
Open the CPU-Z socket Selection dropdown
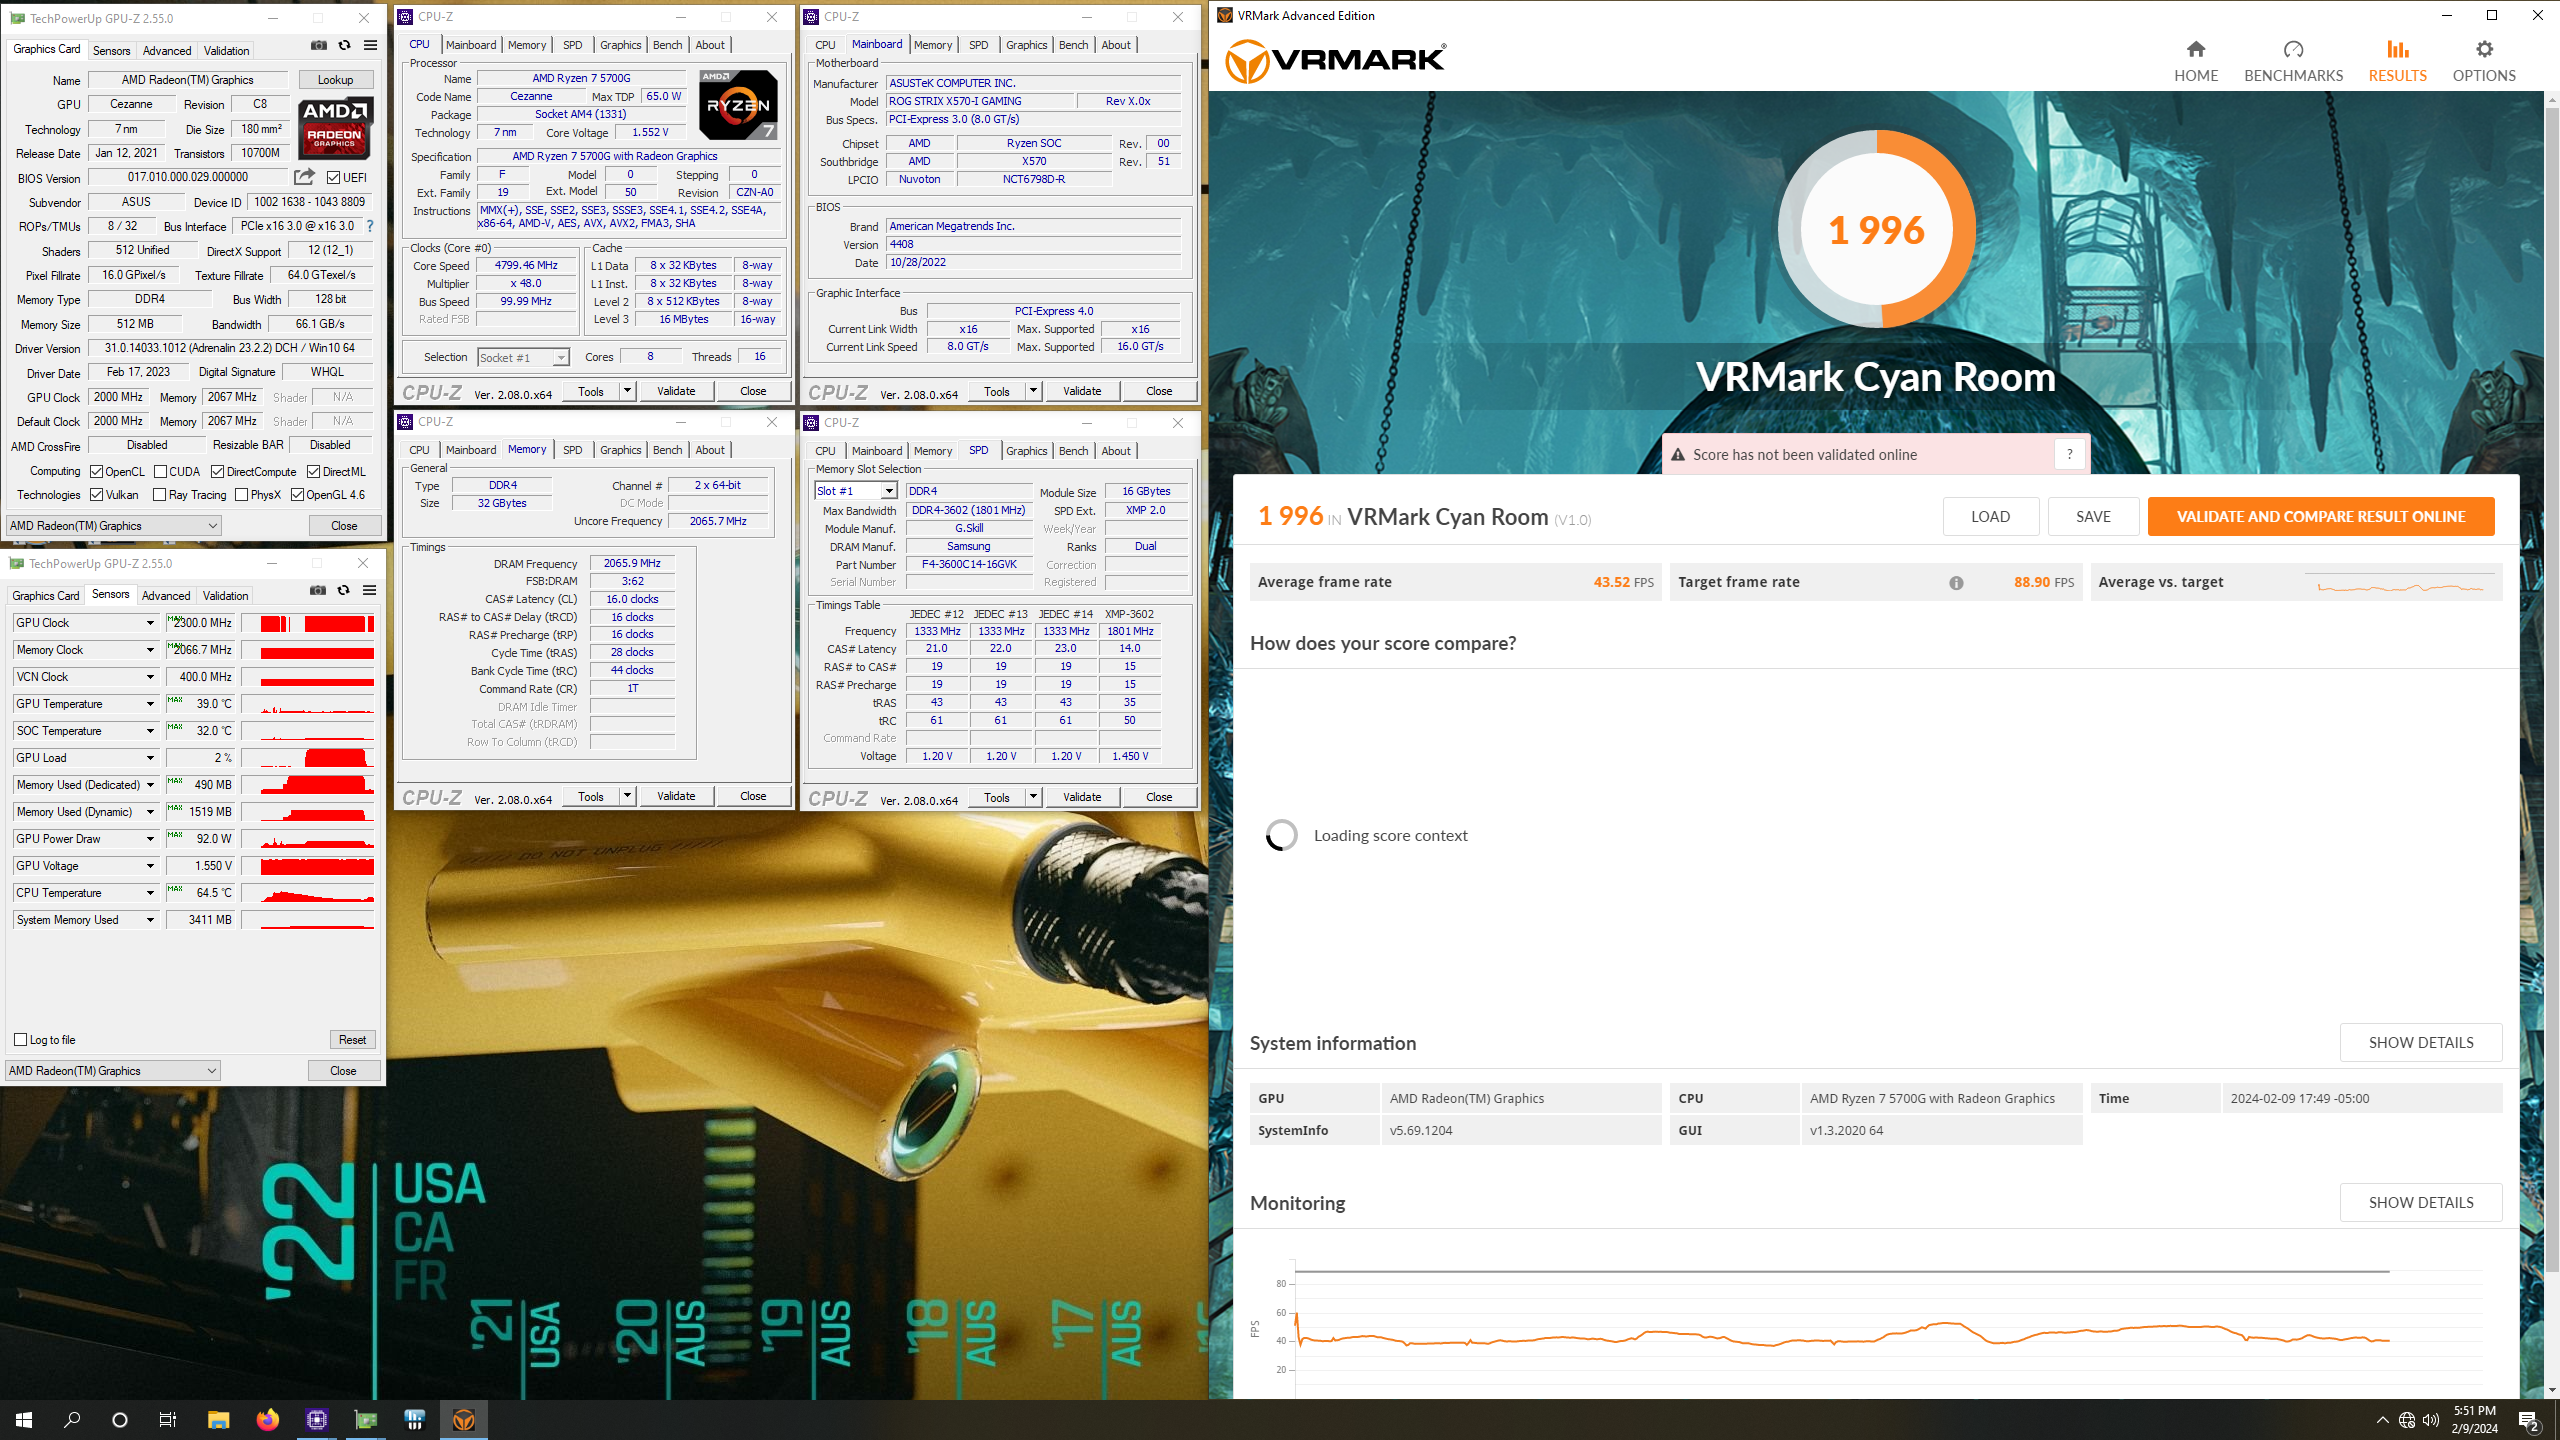(x=523, y=358)
